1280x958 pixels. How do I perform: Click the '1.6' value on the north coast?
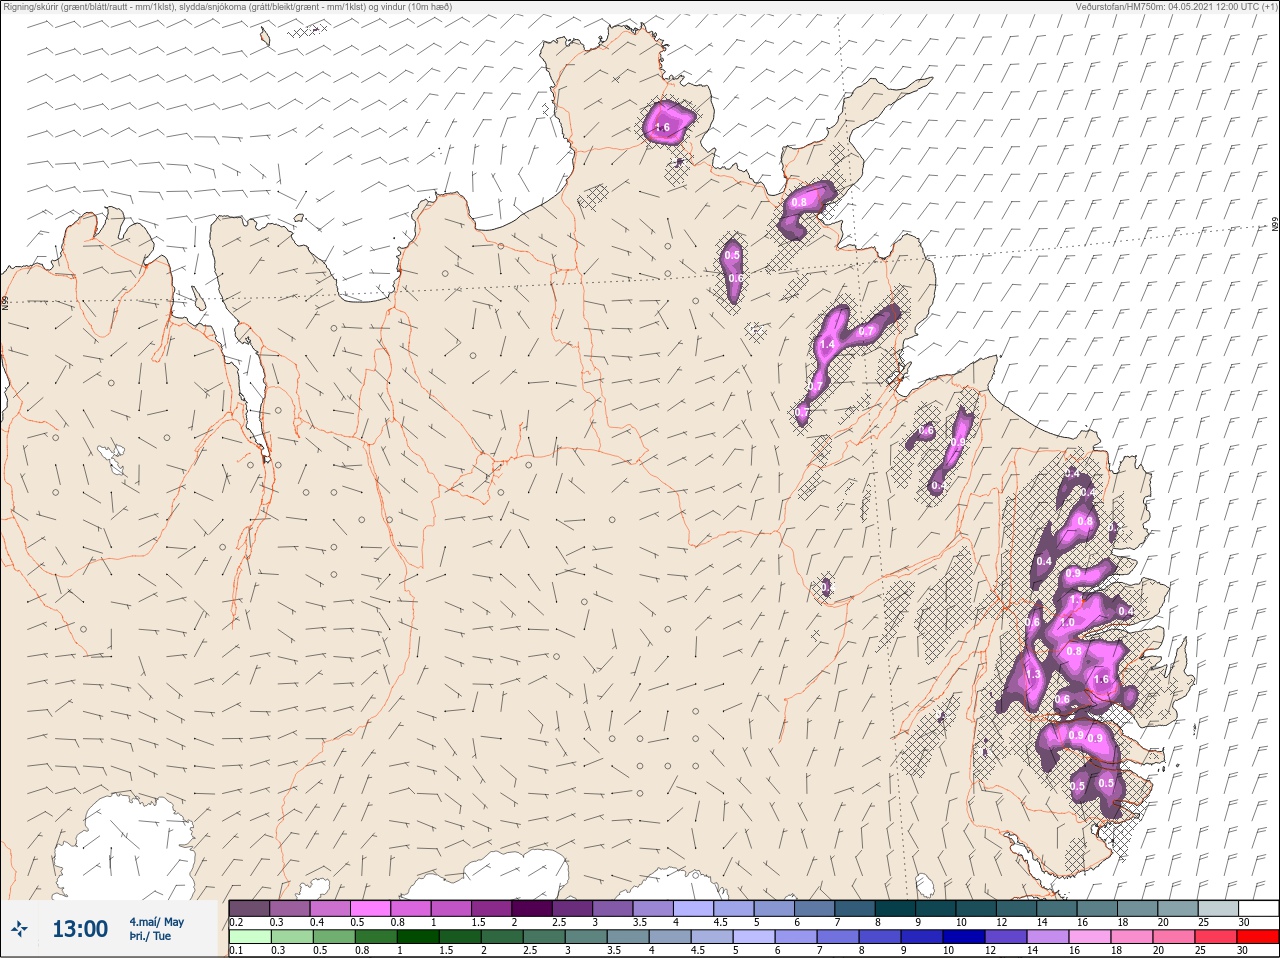(662, 127)
